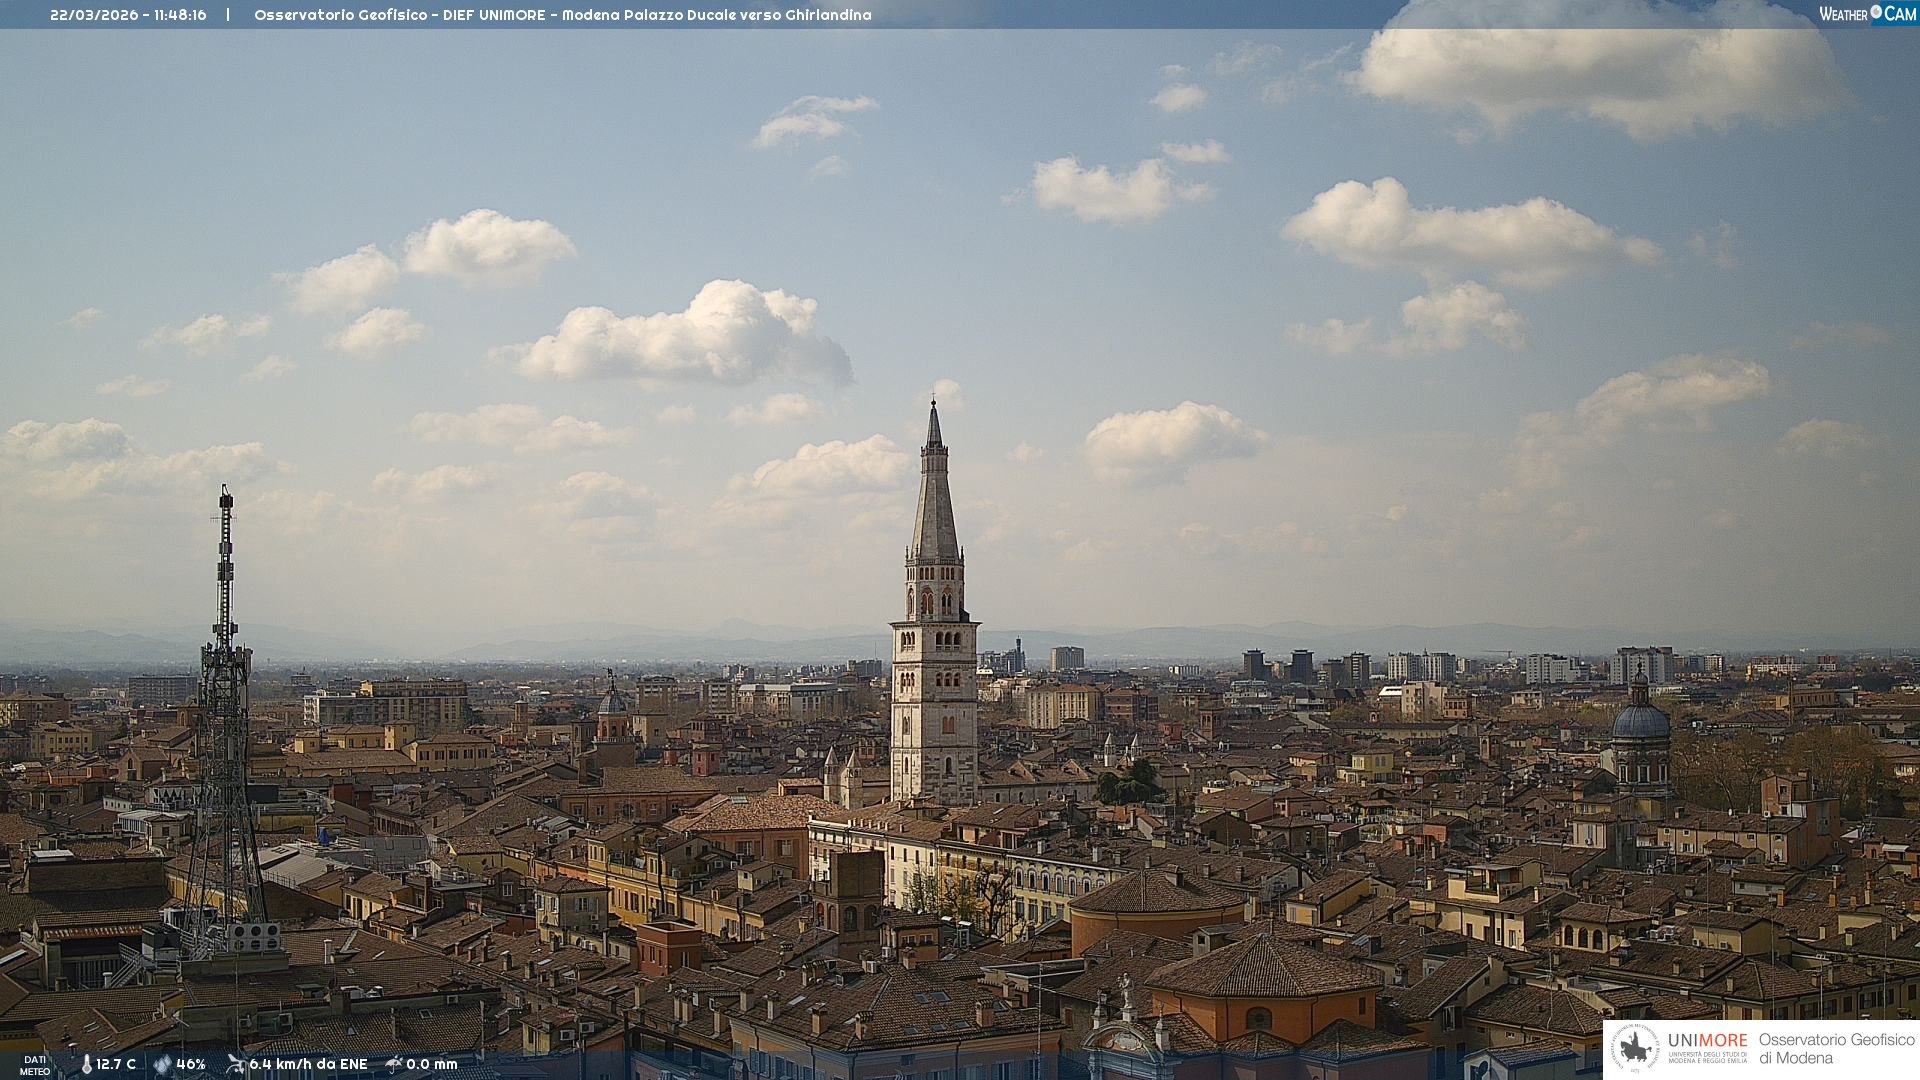Screen dimensions: 1920x1080
Task: Click the UNIMORE circular seal emblem
Action: 1635,1049
